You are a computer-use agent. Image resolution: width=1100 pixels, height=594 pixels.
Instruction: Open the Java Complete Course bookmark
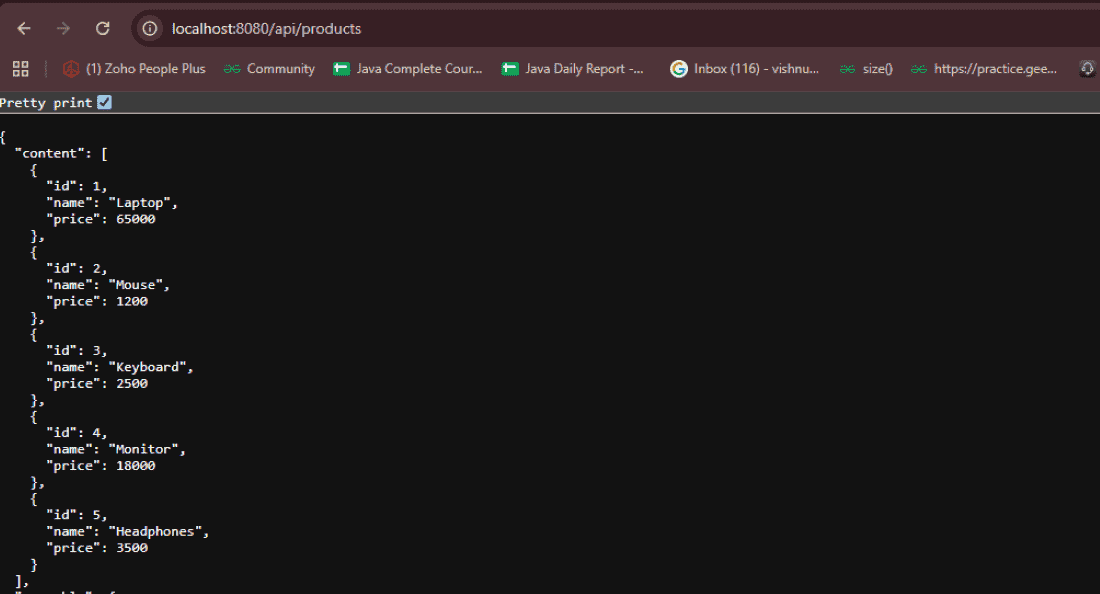(408, 69)
